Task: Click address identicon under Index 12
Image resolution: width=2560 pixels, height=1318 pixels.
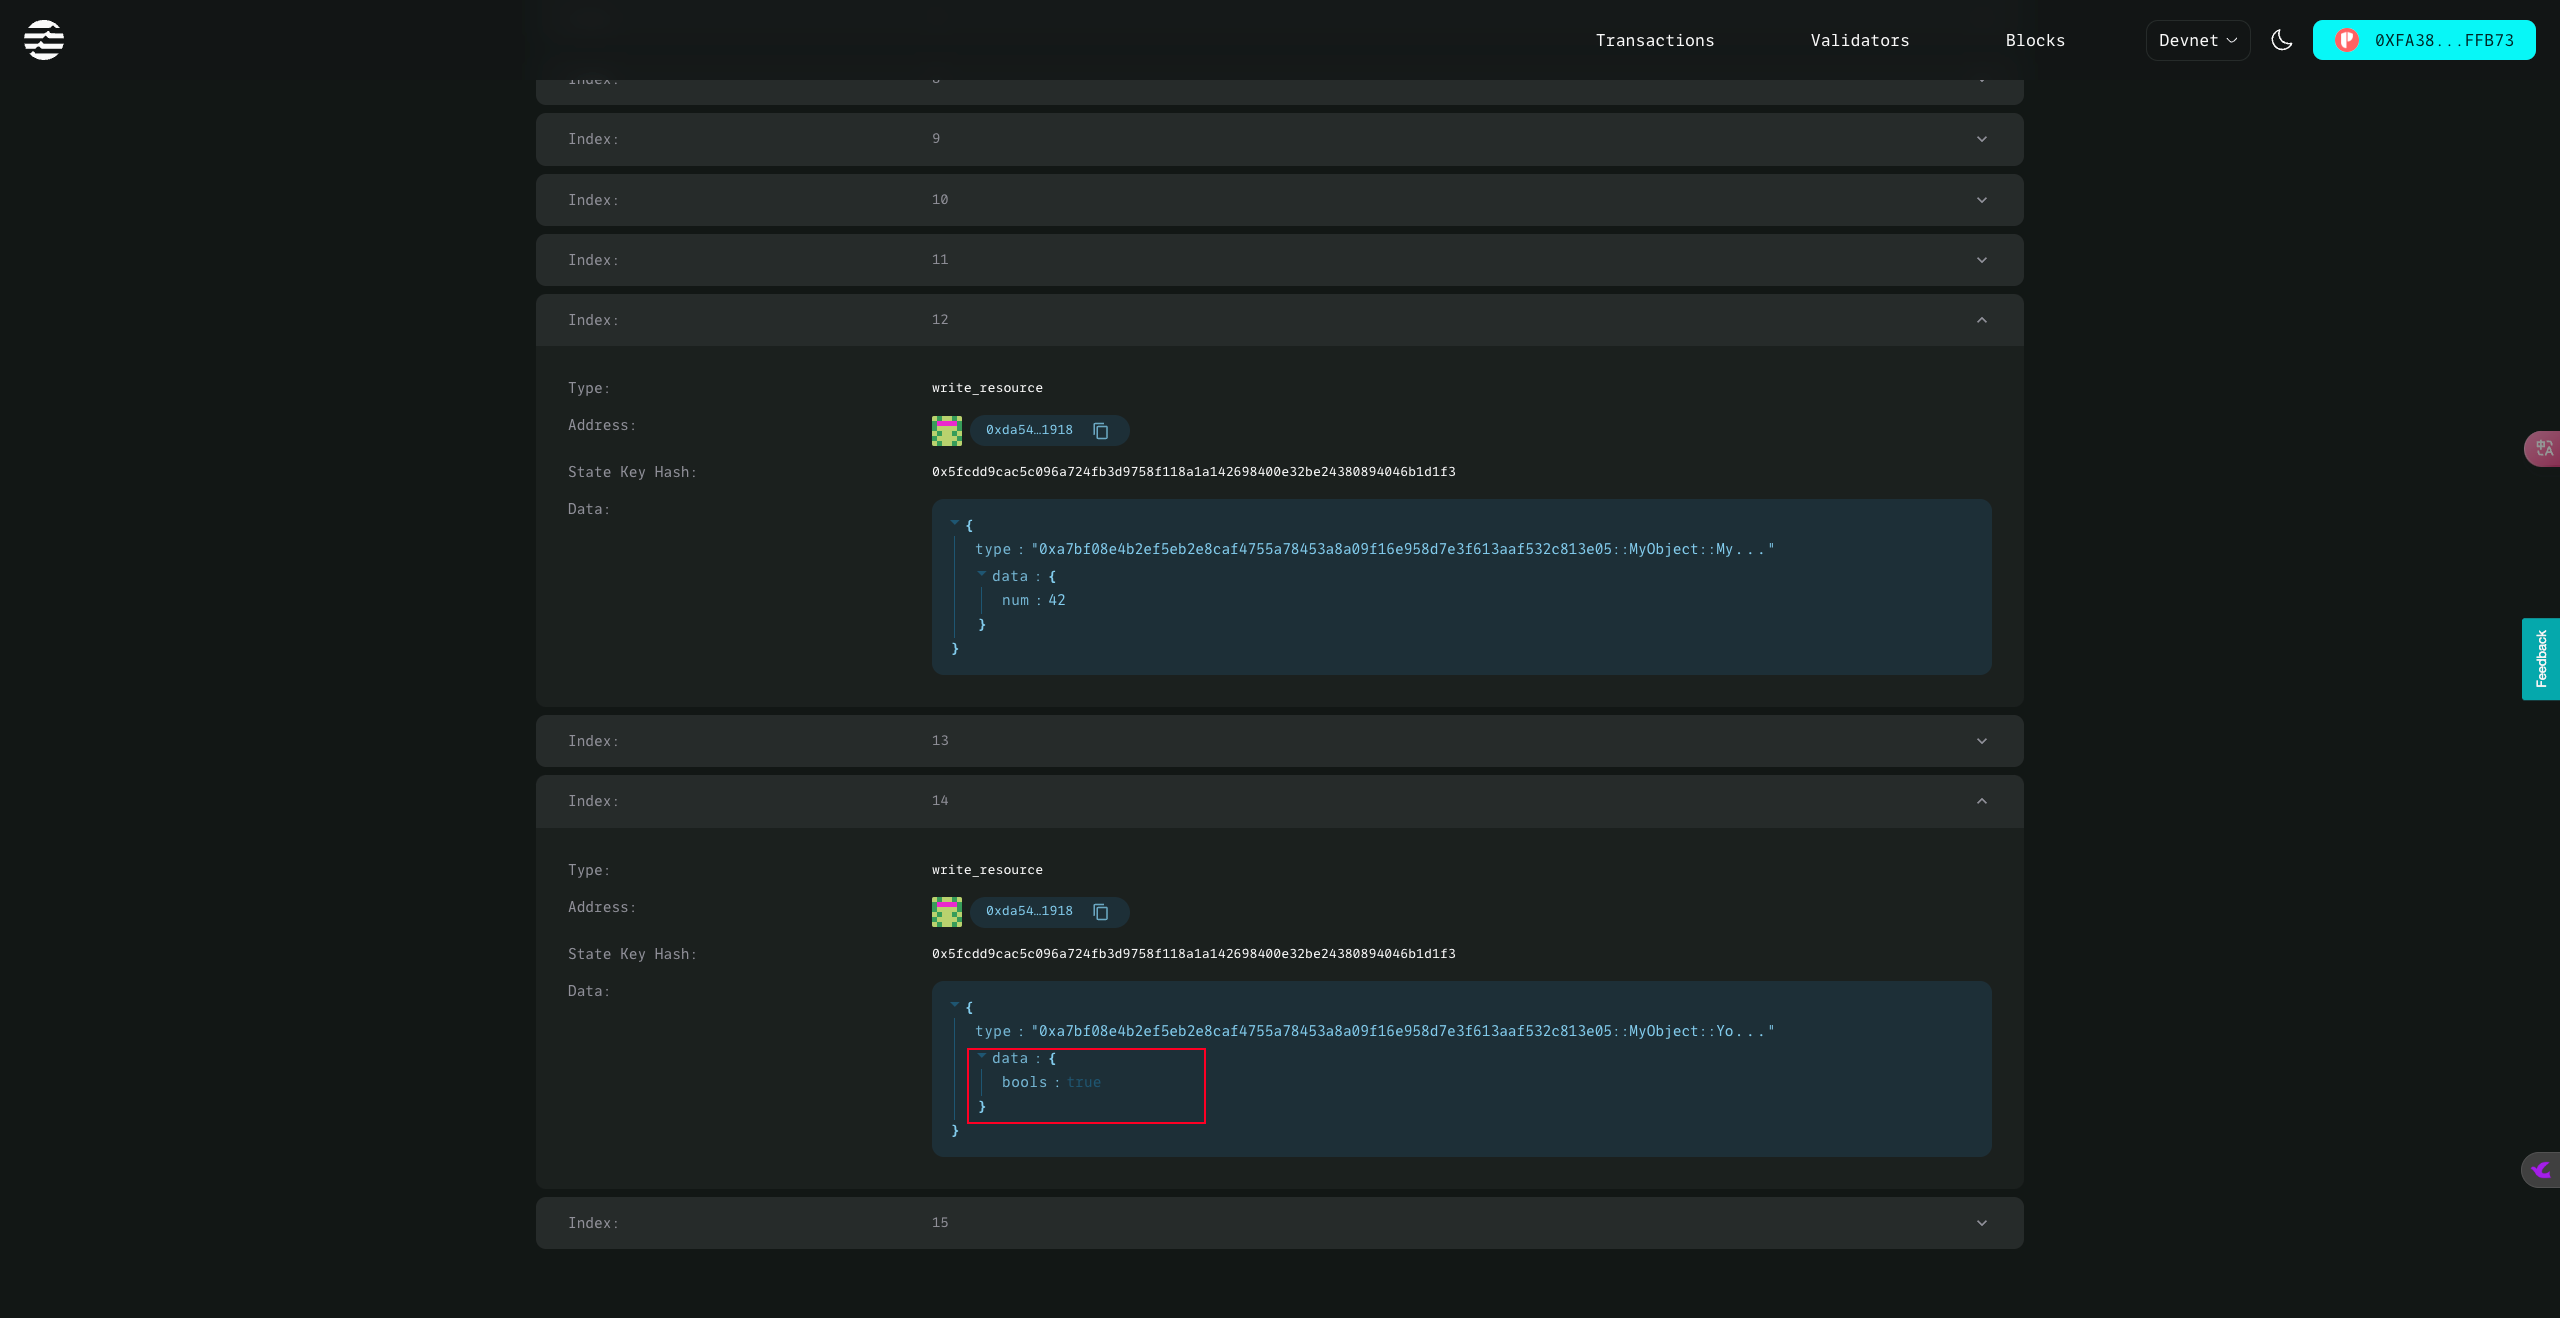Action: [x=947, y=430]
